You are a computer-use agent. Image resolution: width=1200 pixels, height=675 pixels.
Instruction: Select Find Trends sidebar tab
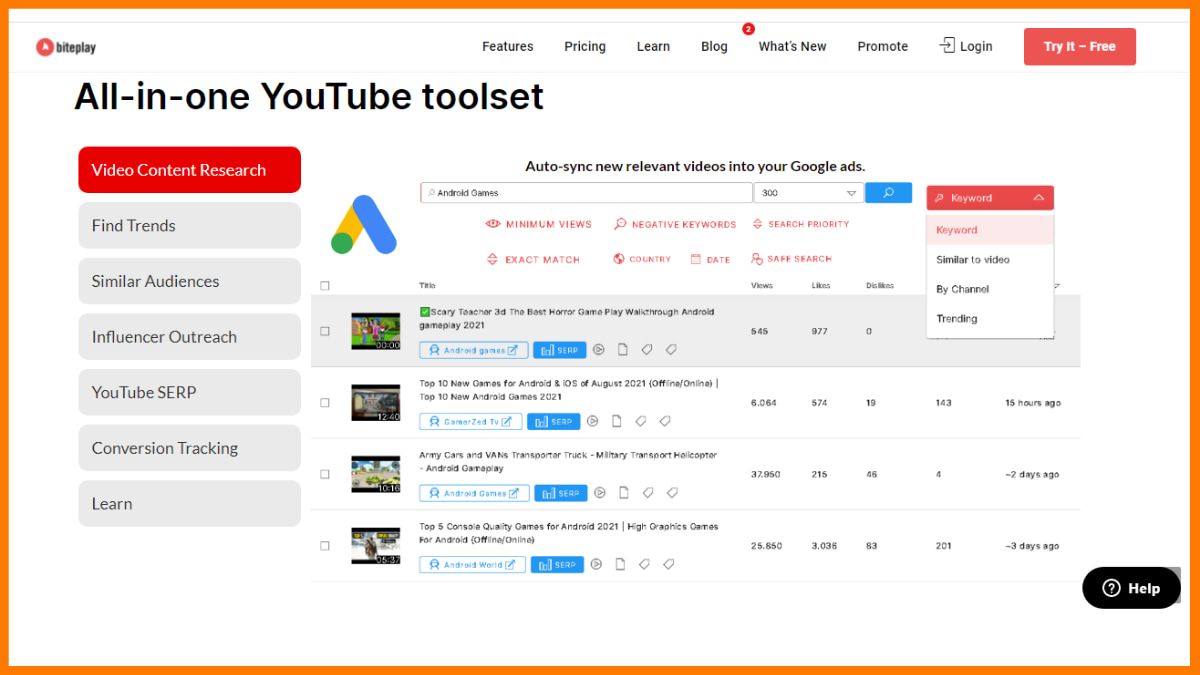point(190,226)
